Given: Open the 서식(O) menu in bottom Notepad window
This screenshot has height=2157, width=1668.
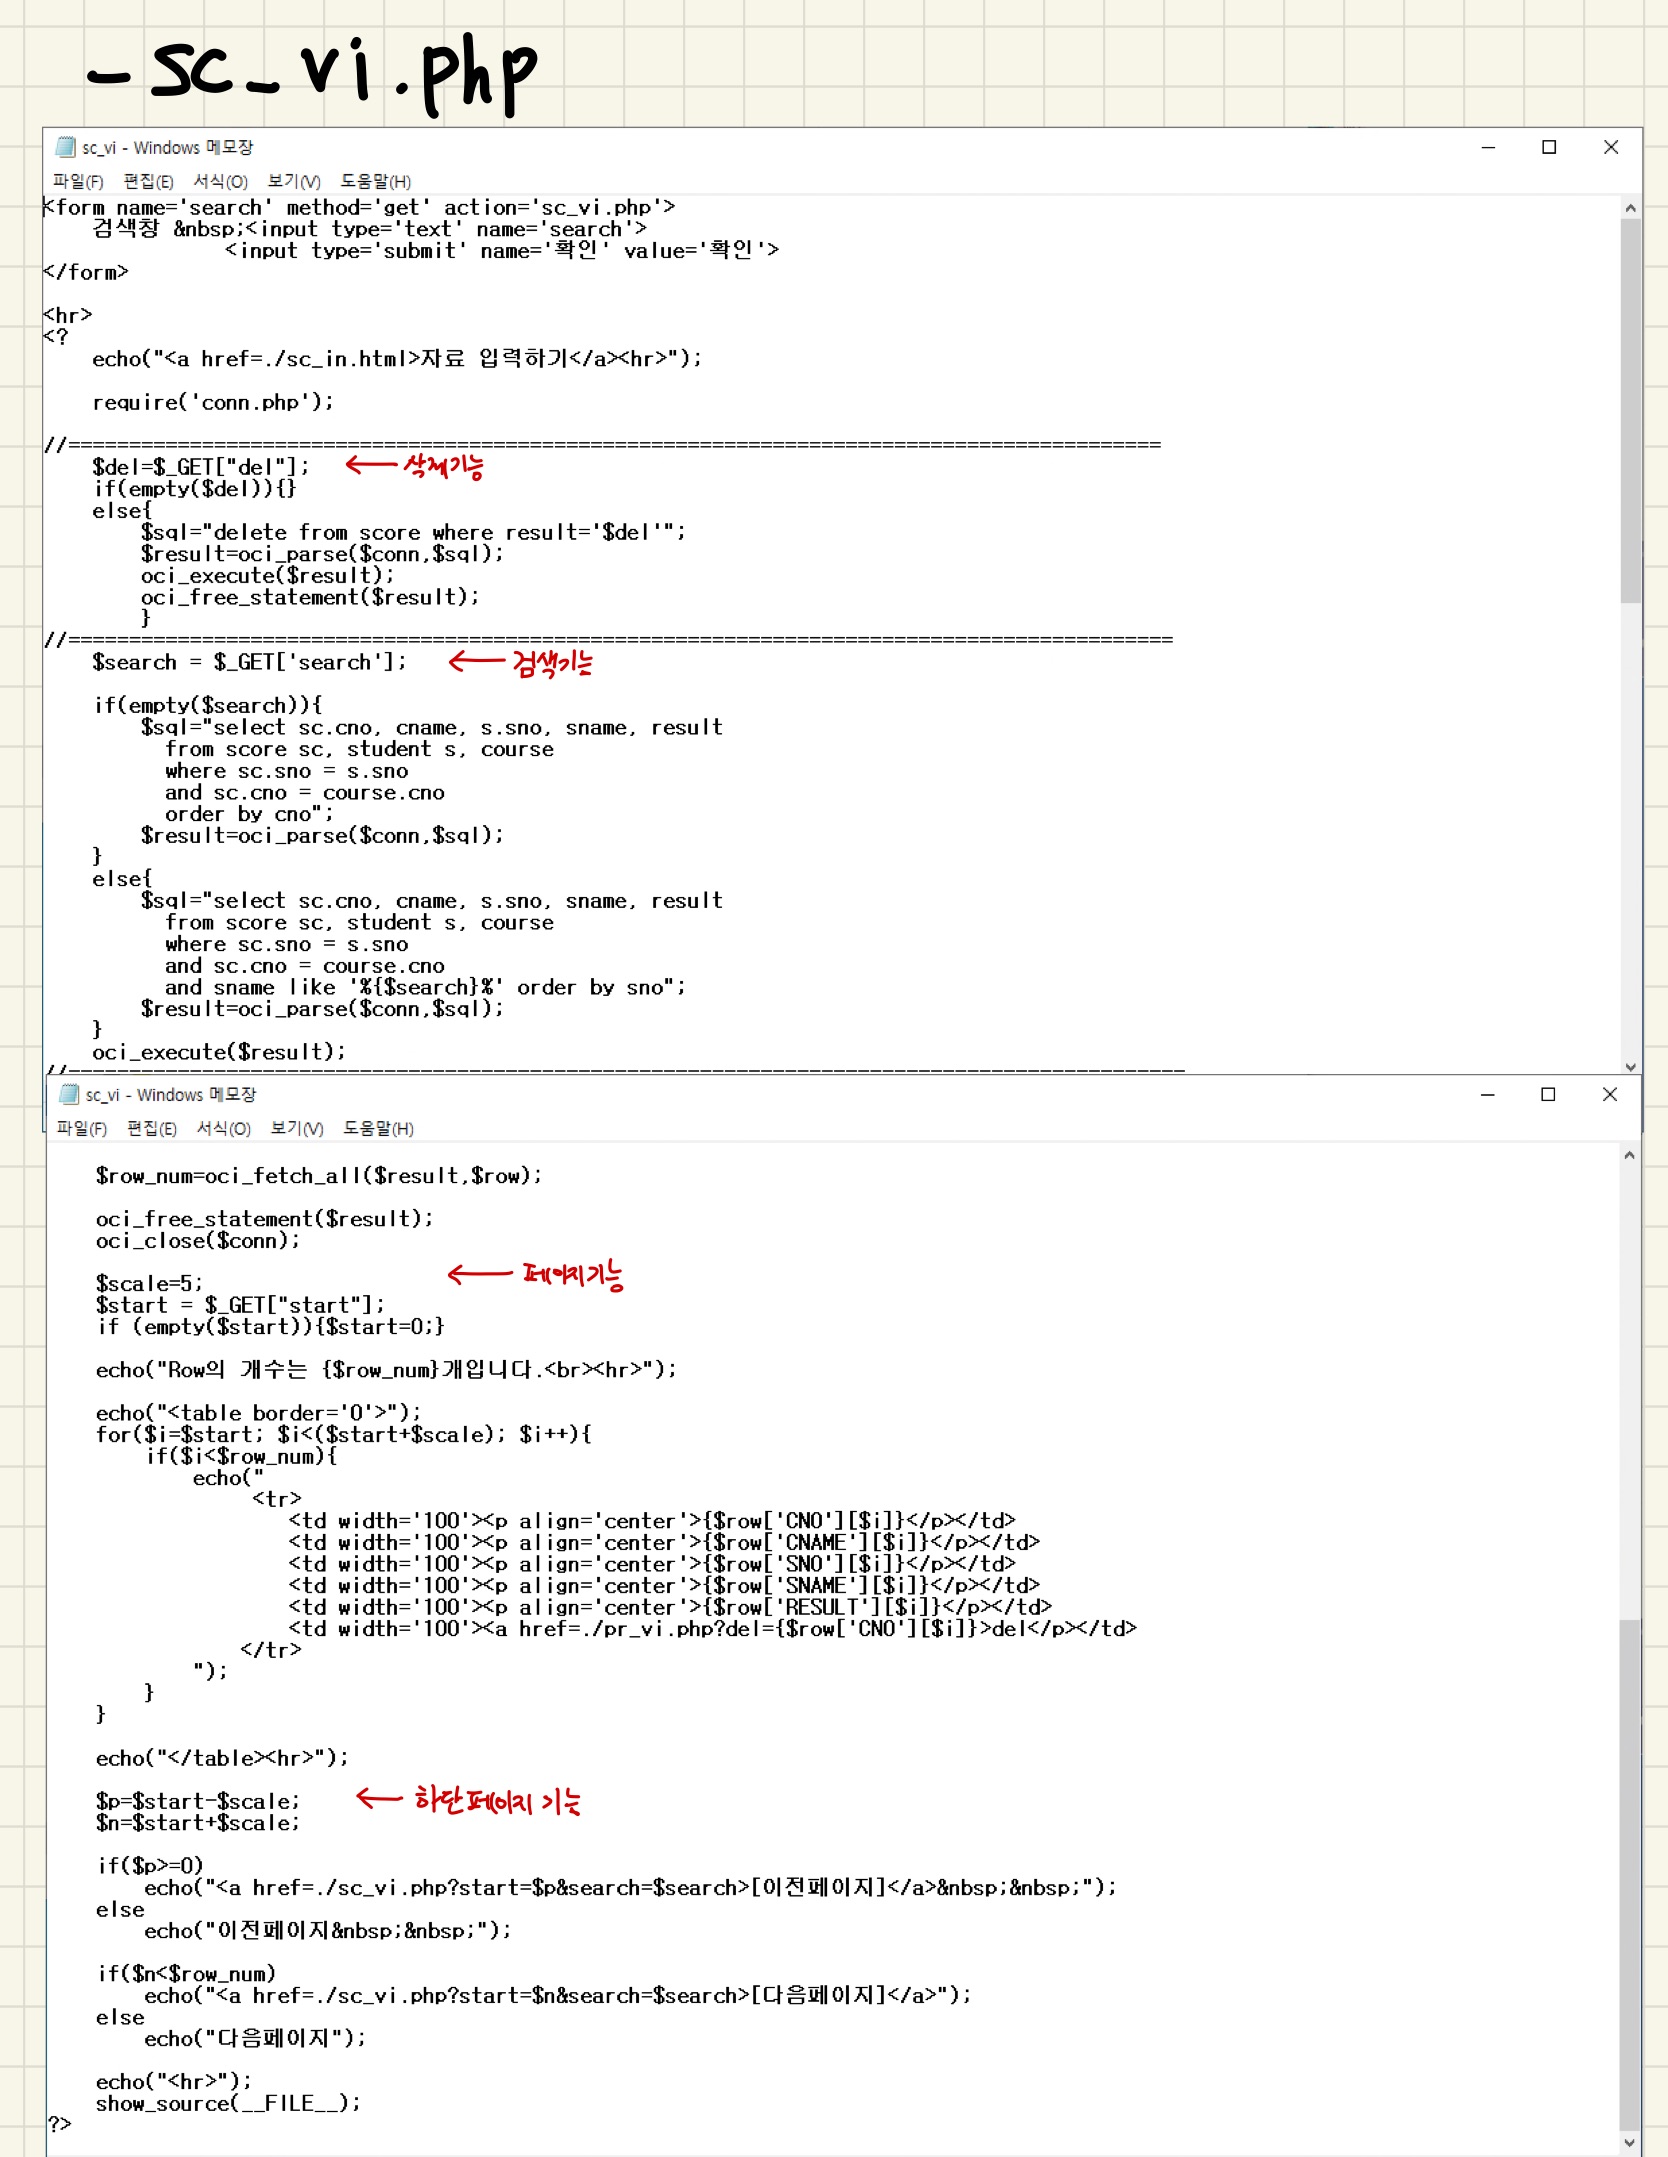Looking at the screenshot, I should pyautogui.click(x=224, y=1128).
